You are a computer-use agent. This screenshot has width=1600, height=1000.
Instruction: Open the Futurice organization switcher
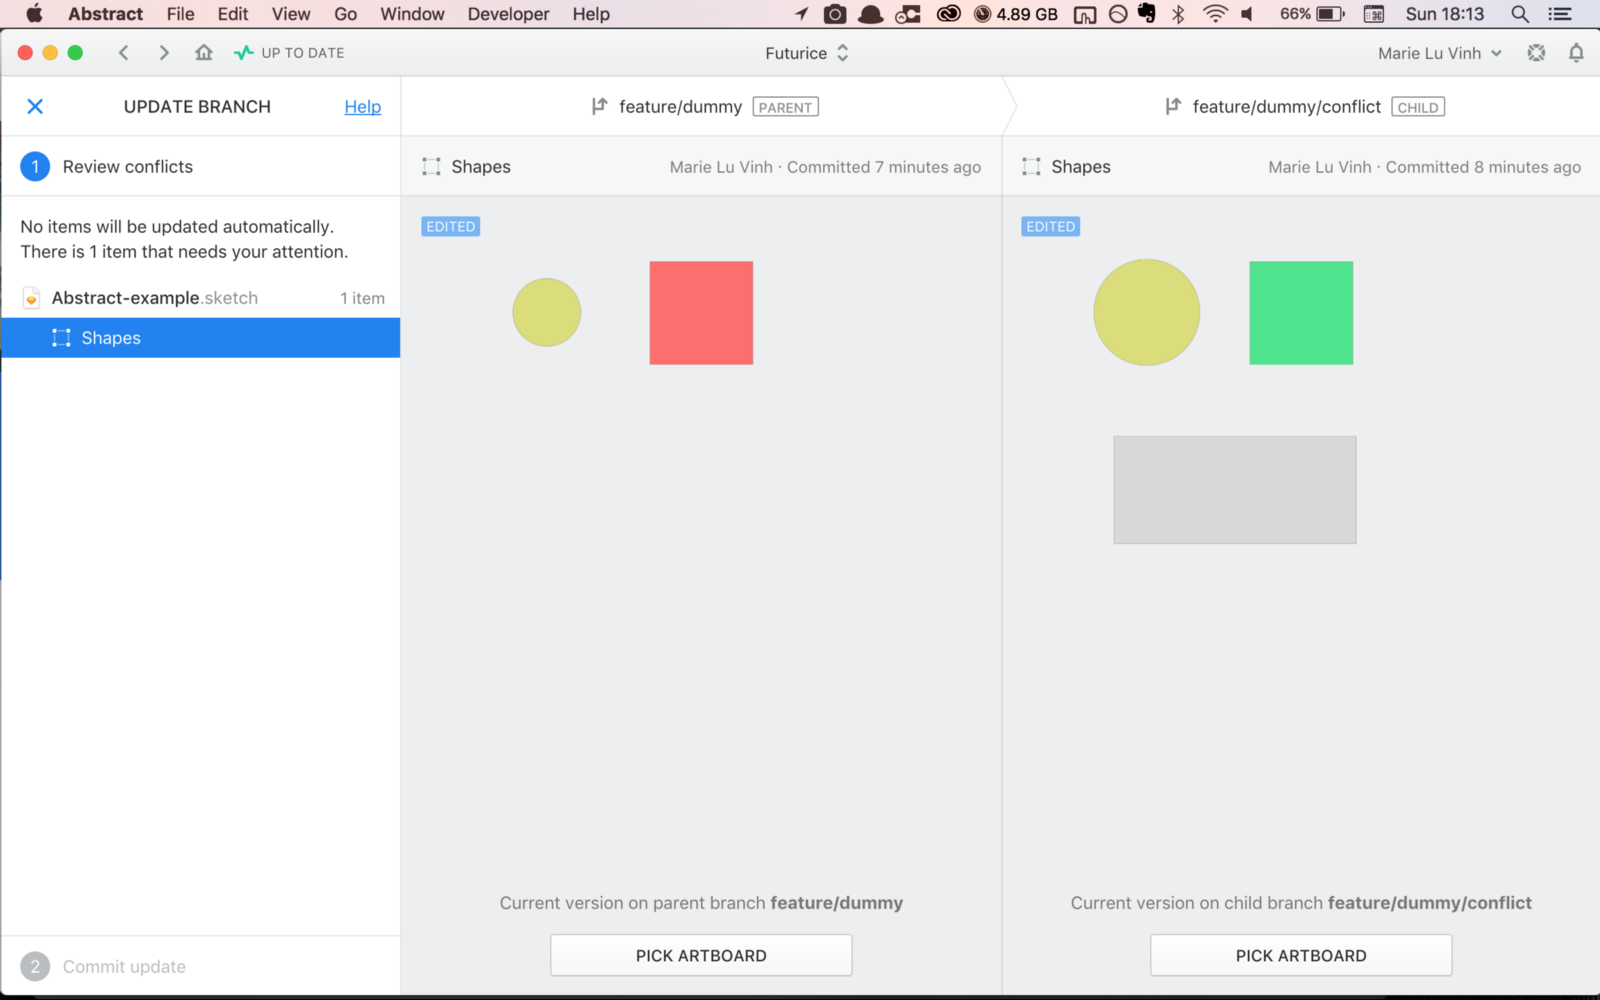point(807,53)
